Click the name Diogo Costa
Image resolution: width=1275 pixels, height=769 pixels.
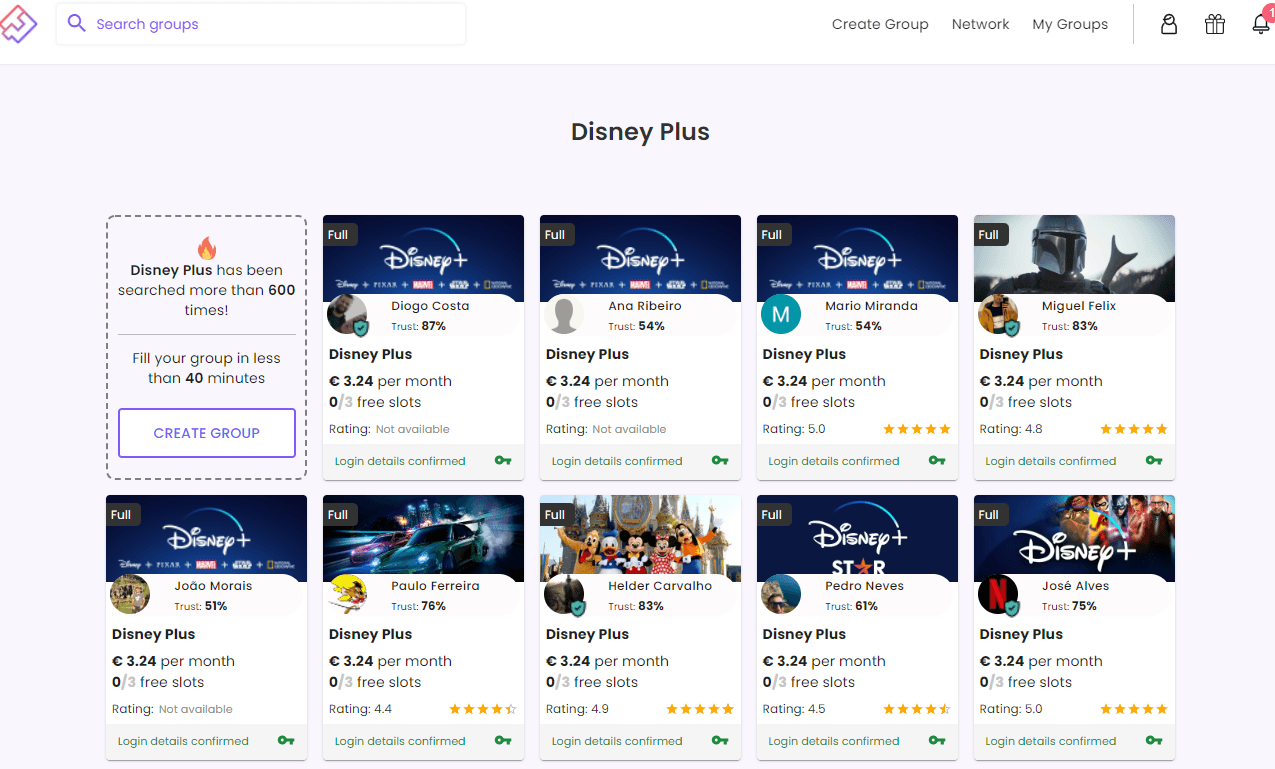pos(430,306)
